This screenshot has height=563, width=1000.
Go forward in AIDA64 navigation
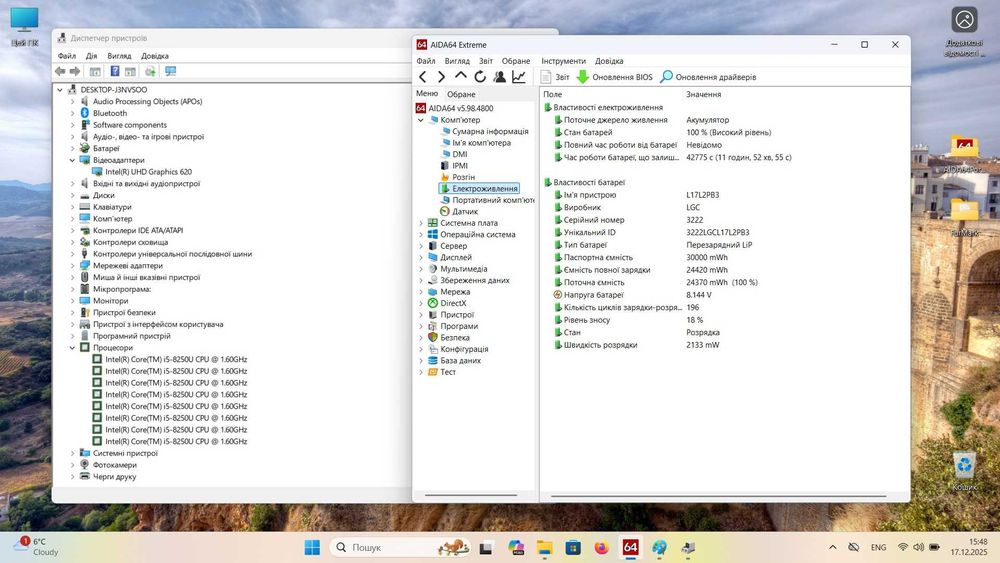click(x=441, y=77)
